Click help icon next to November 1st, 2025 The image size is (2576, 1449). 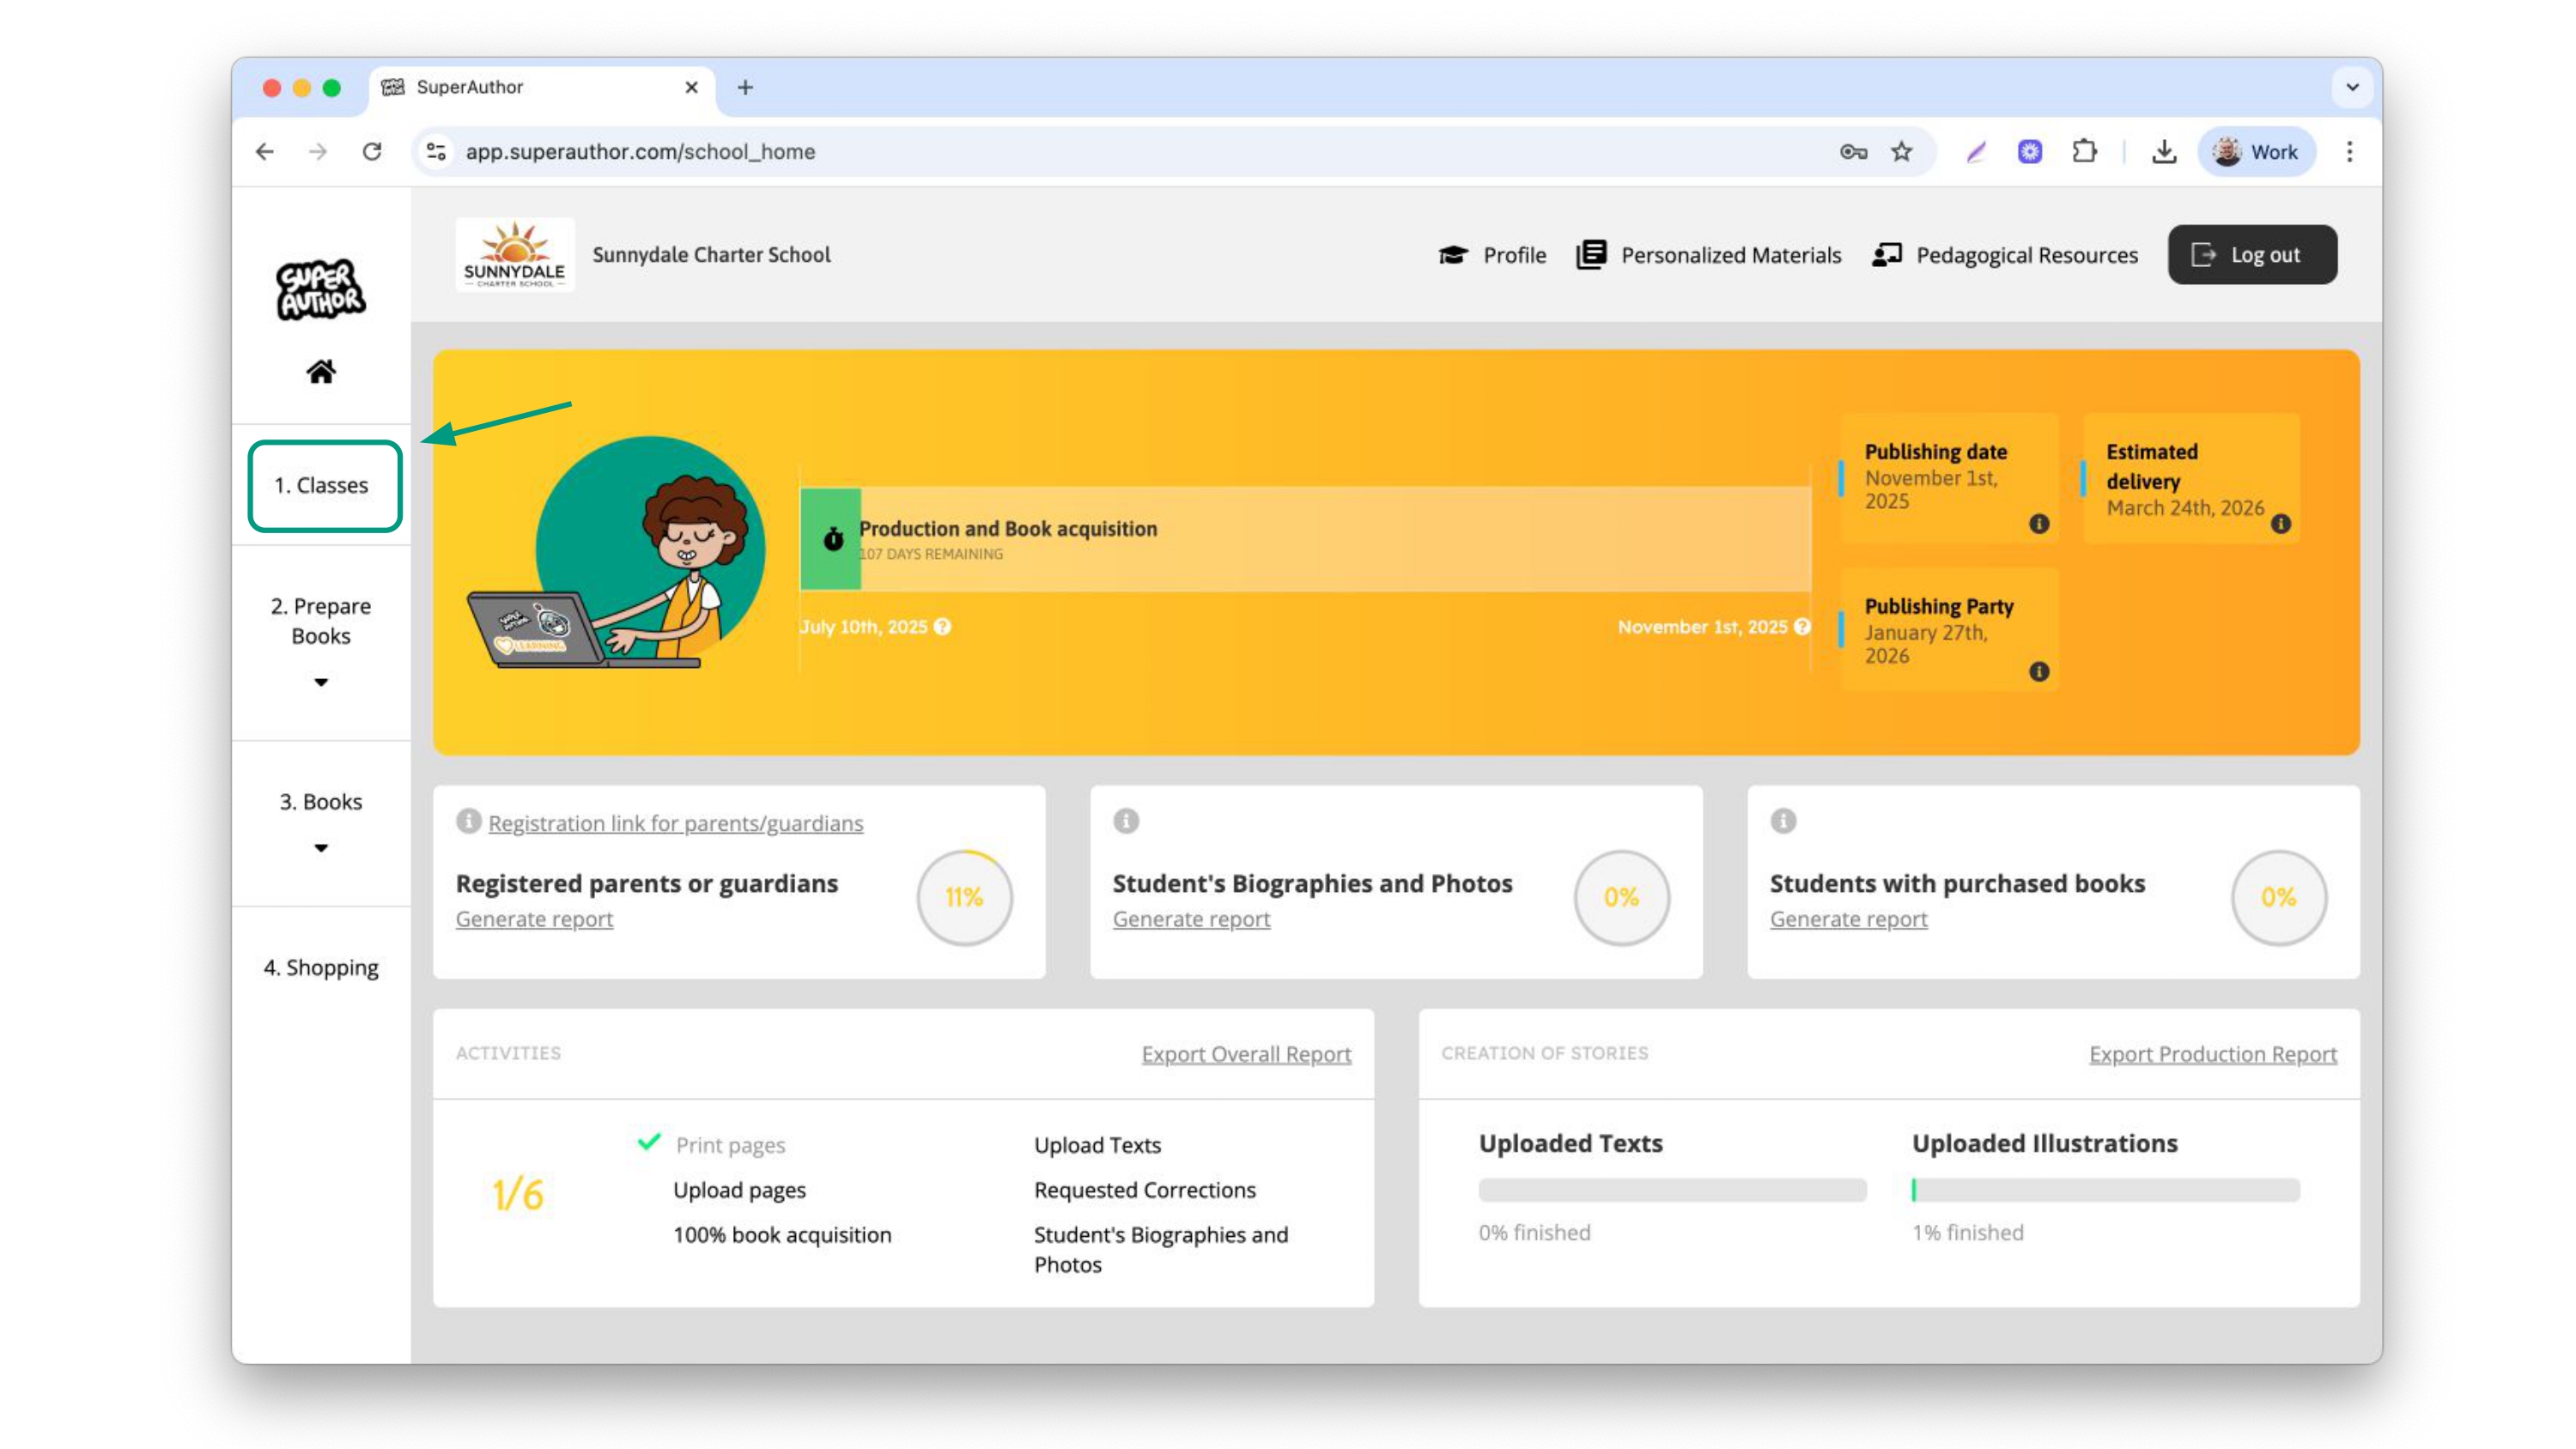[1802, 627]
